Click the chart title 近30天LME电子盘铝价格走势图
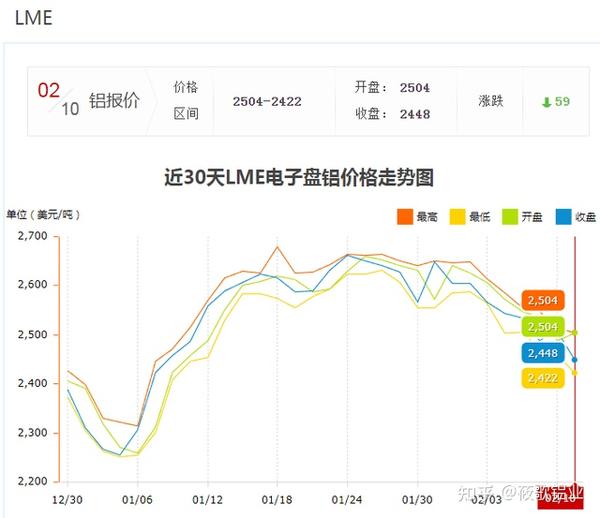600x518 pixels. coord(299,178)
